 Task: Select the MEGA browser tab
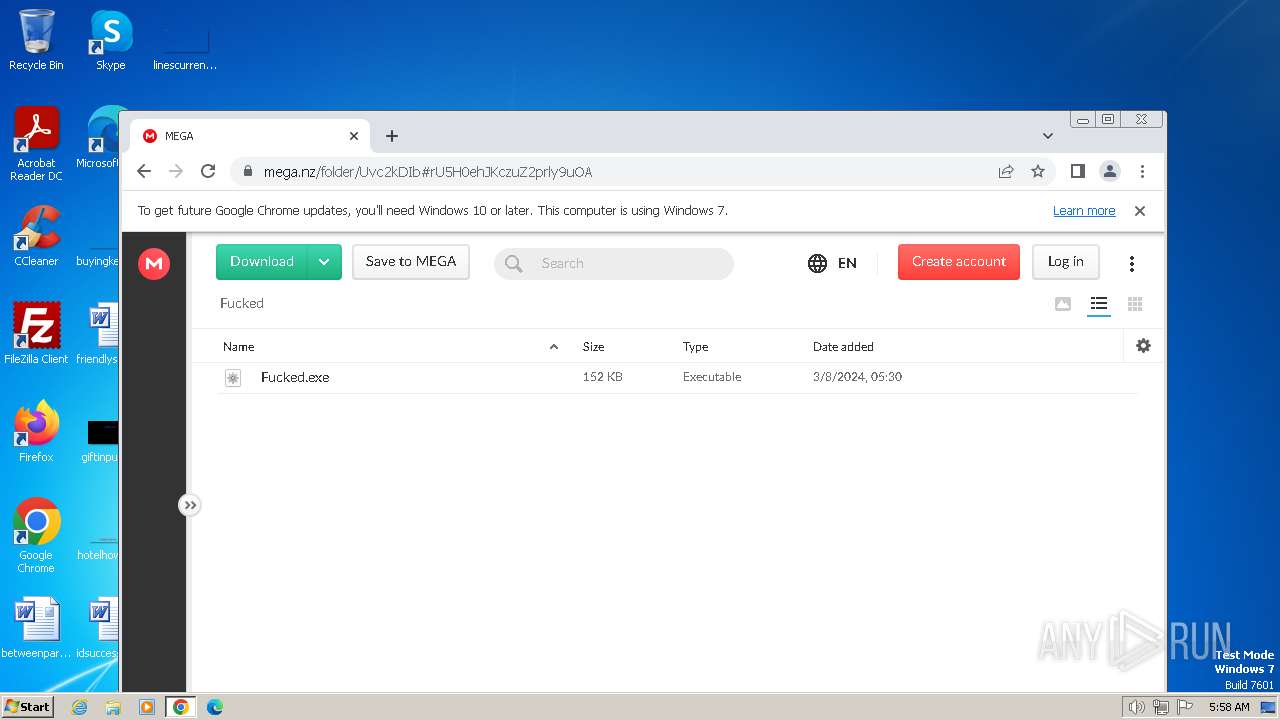(250, 136)
